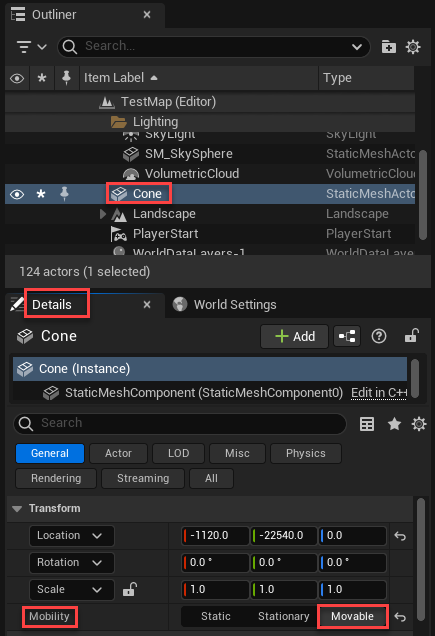Open the Scale type dropdown
The width and height of the screenshot is (435, 636).
71,589
